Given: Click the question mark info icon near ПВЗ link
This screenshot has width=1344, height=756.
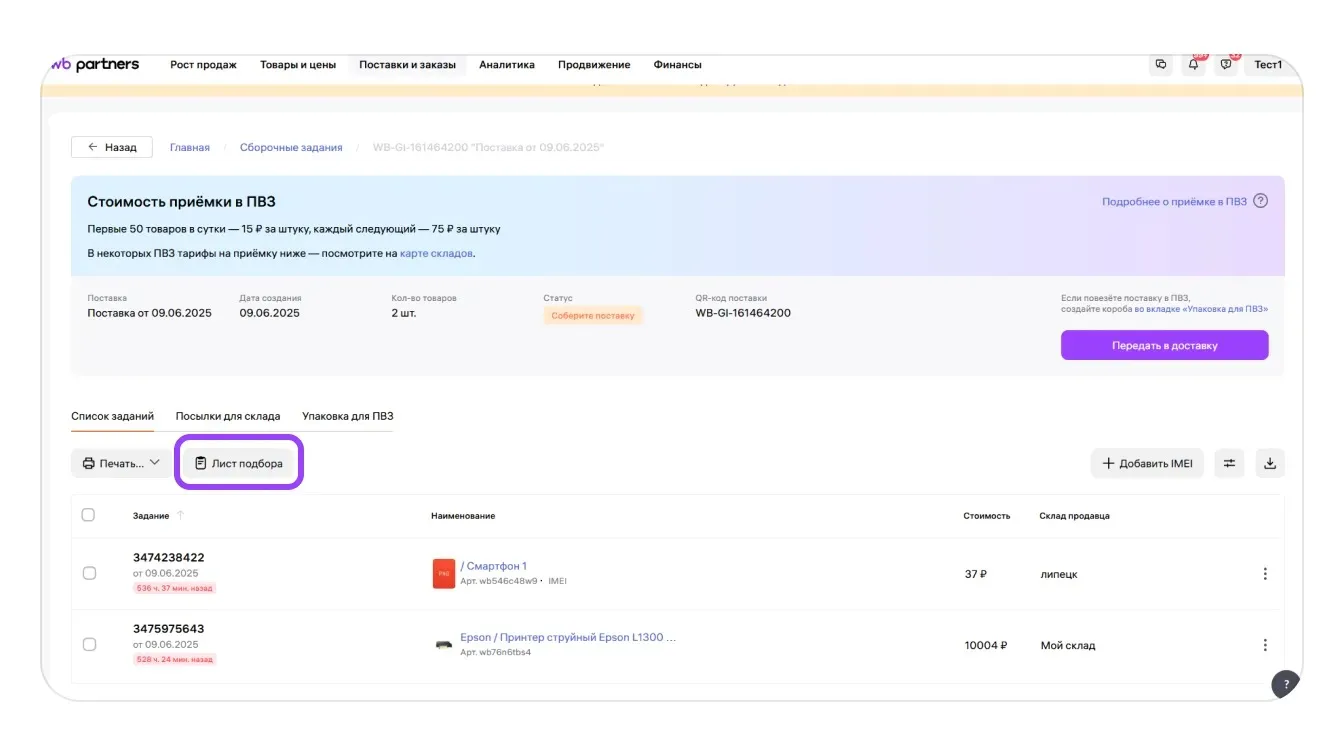Looking at the screenshot, I should coord(1260,201).
